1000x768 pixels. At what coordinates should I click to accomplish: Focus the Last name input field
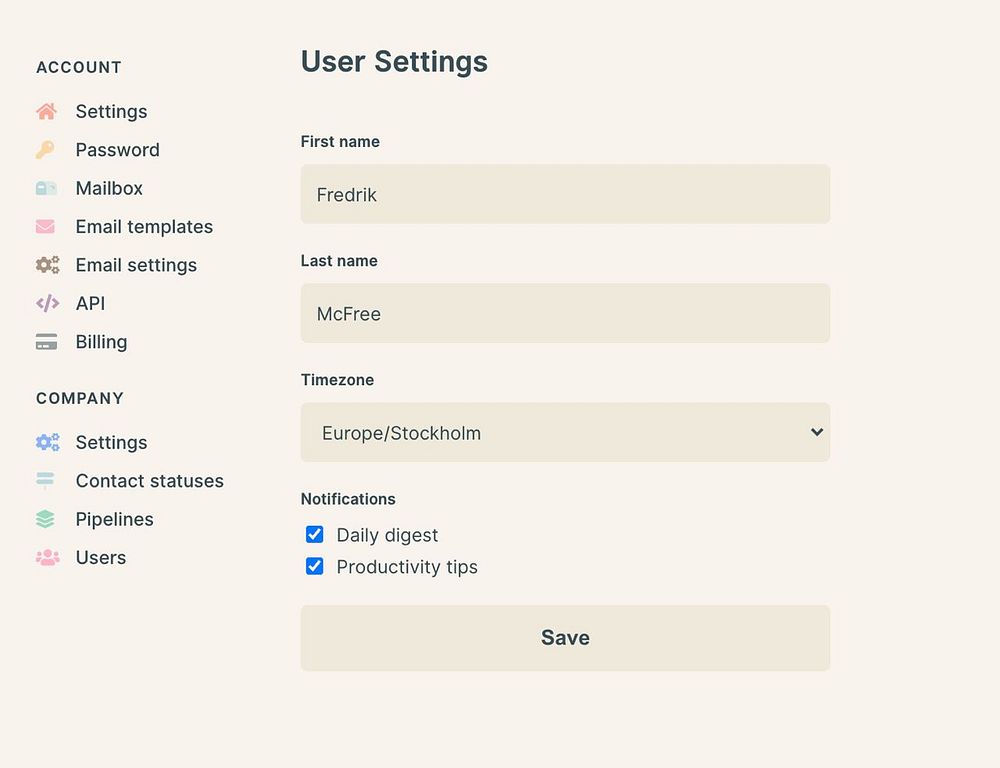click(x=565, y=313)
